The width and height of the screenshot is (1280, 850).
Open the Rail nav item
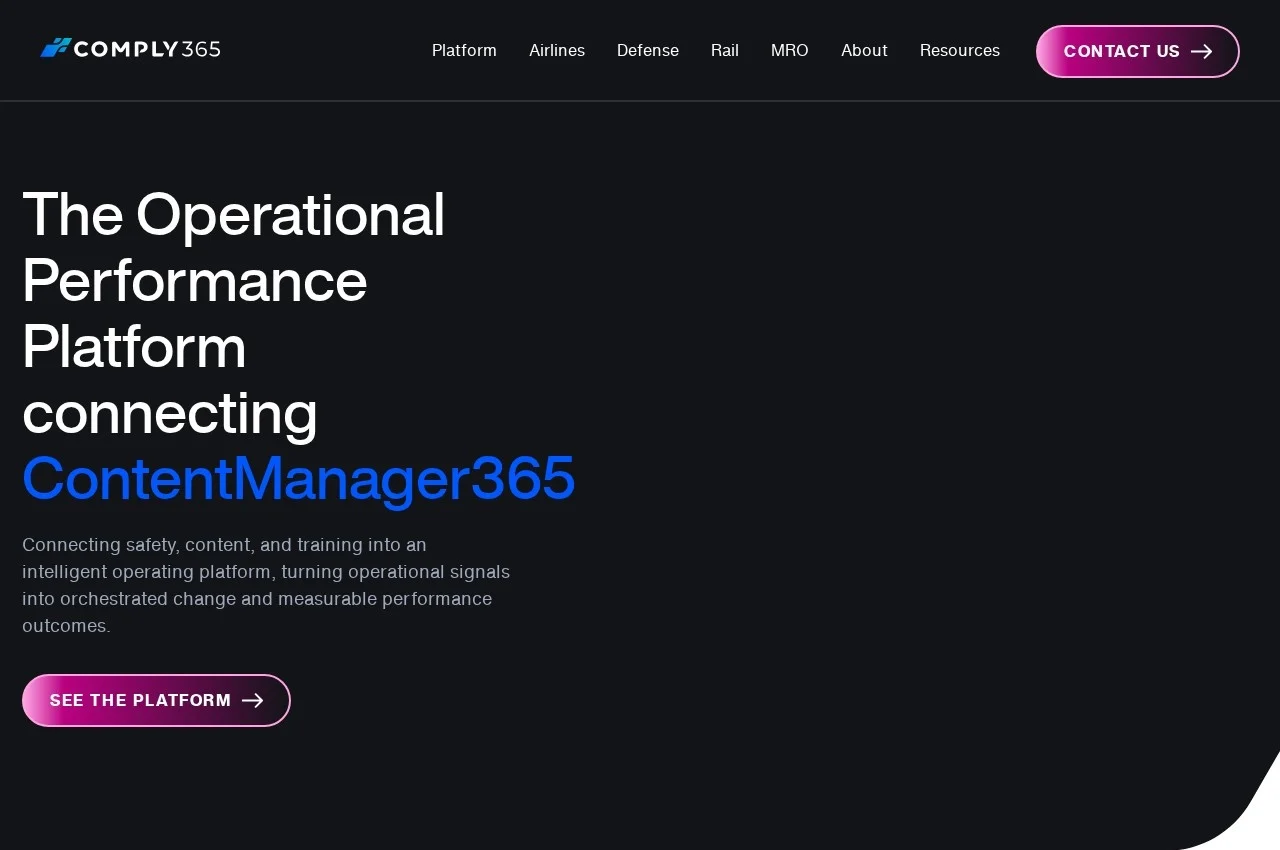pyautogui.click(x=725, y=50)
